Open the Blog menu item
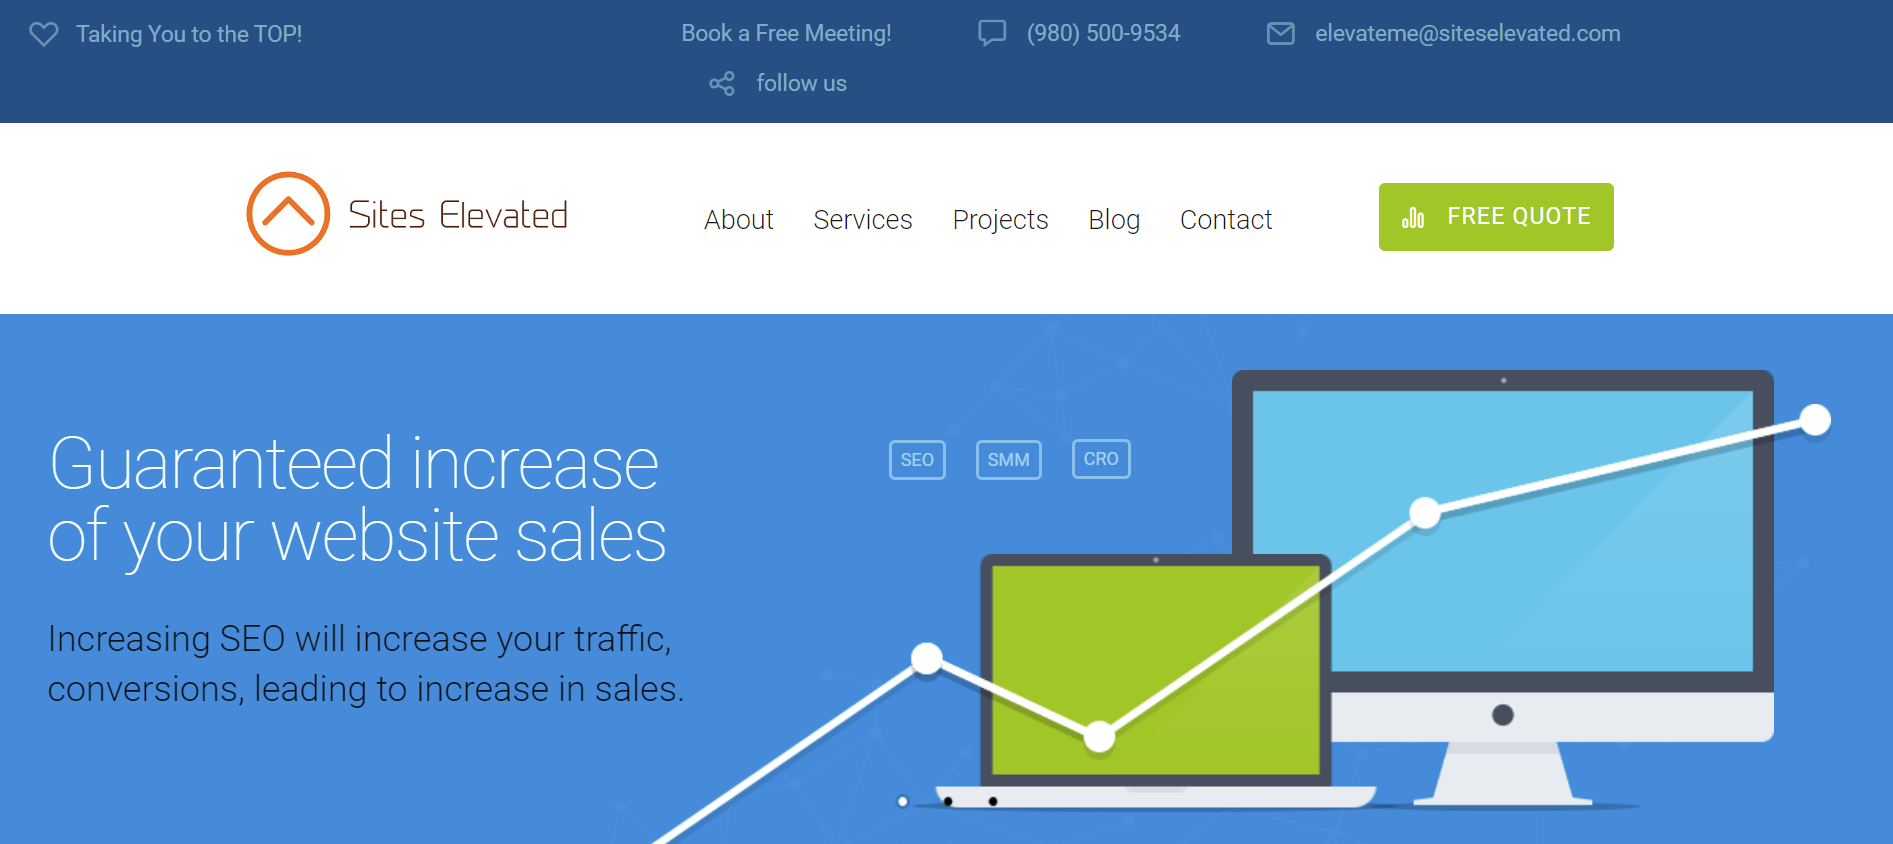Screen dimensions: 1893x844 [x=1114, y=220]
